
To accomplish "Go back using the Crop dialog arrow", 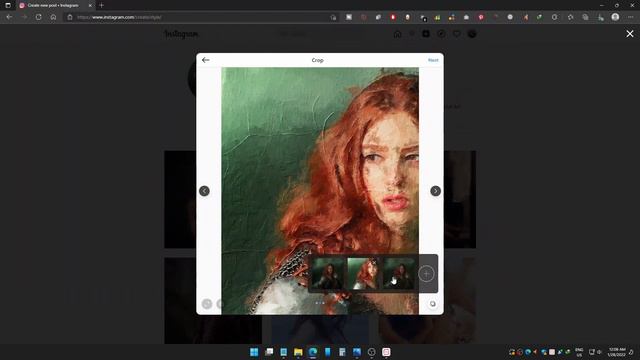I will point(205,60).
